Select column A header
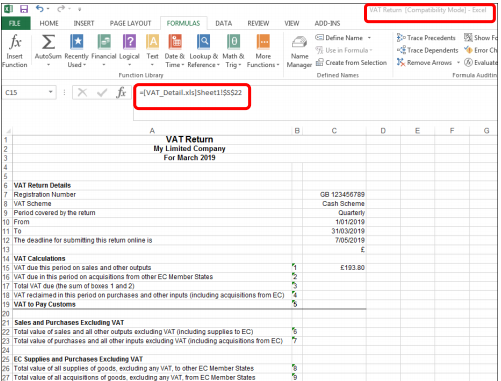The height and width of the screenshot is (381, 501). [x=152, y=131]
